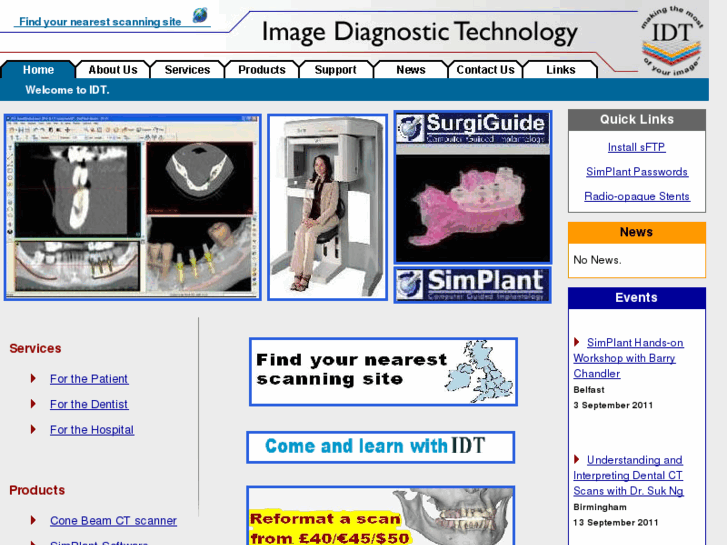This screenshot has width=727, height=545.
Task: Click the red Products section heading
Action: (37, 490)
